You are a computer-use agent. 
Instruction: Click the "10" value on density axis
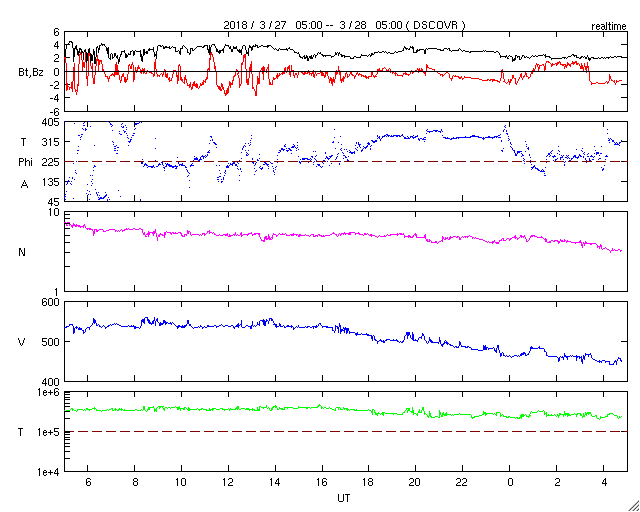pos(54,213)
